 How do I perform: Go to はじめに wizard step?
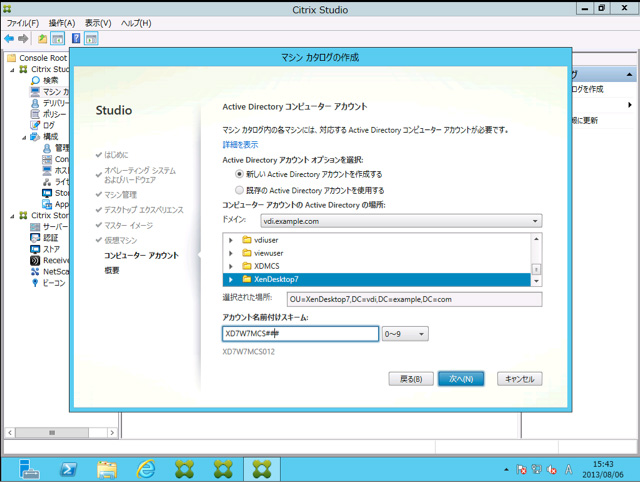coord(116,155)
